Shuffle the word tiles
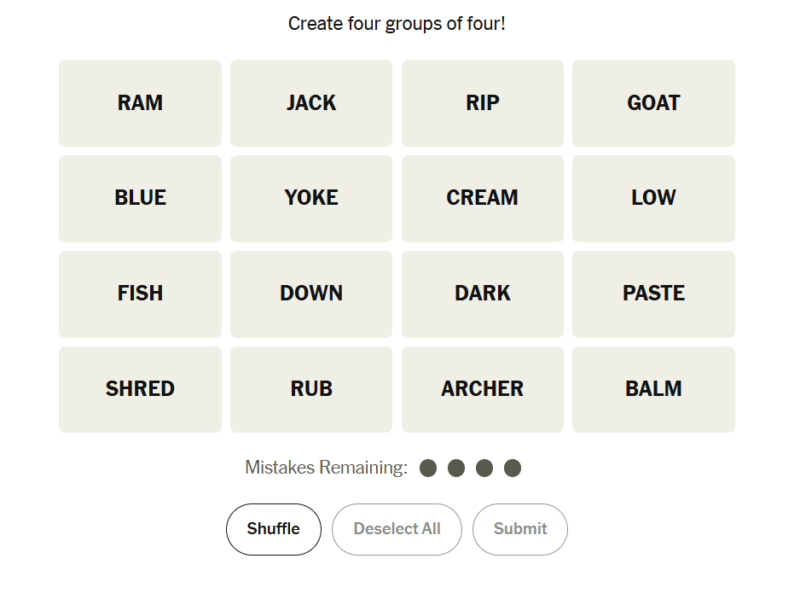Viewport: 800px width, 611px height. (x=273, y=529)
